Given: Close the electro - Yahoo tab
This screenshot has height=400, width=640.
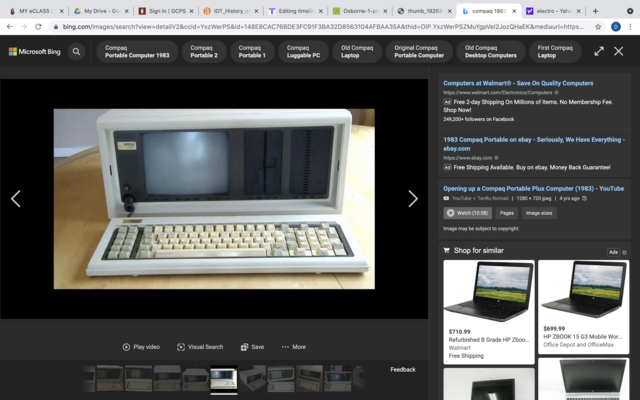Looking at the screenshot, I should click(578, 11).
